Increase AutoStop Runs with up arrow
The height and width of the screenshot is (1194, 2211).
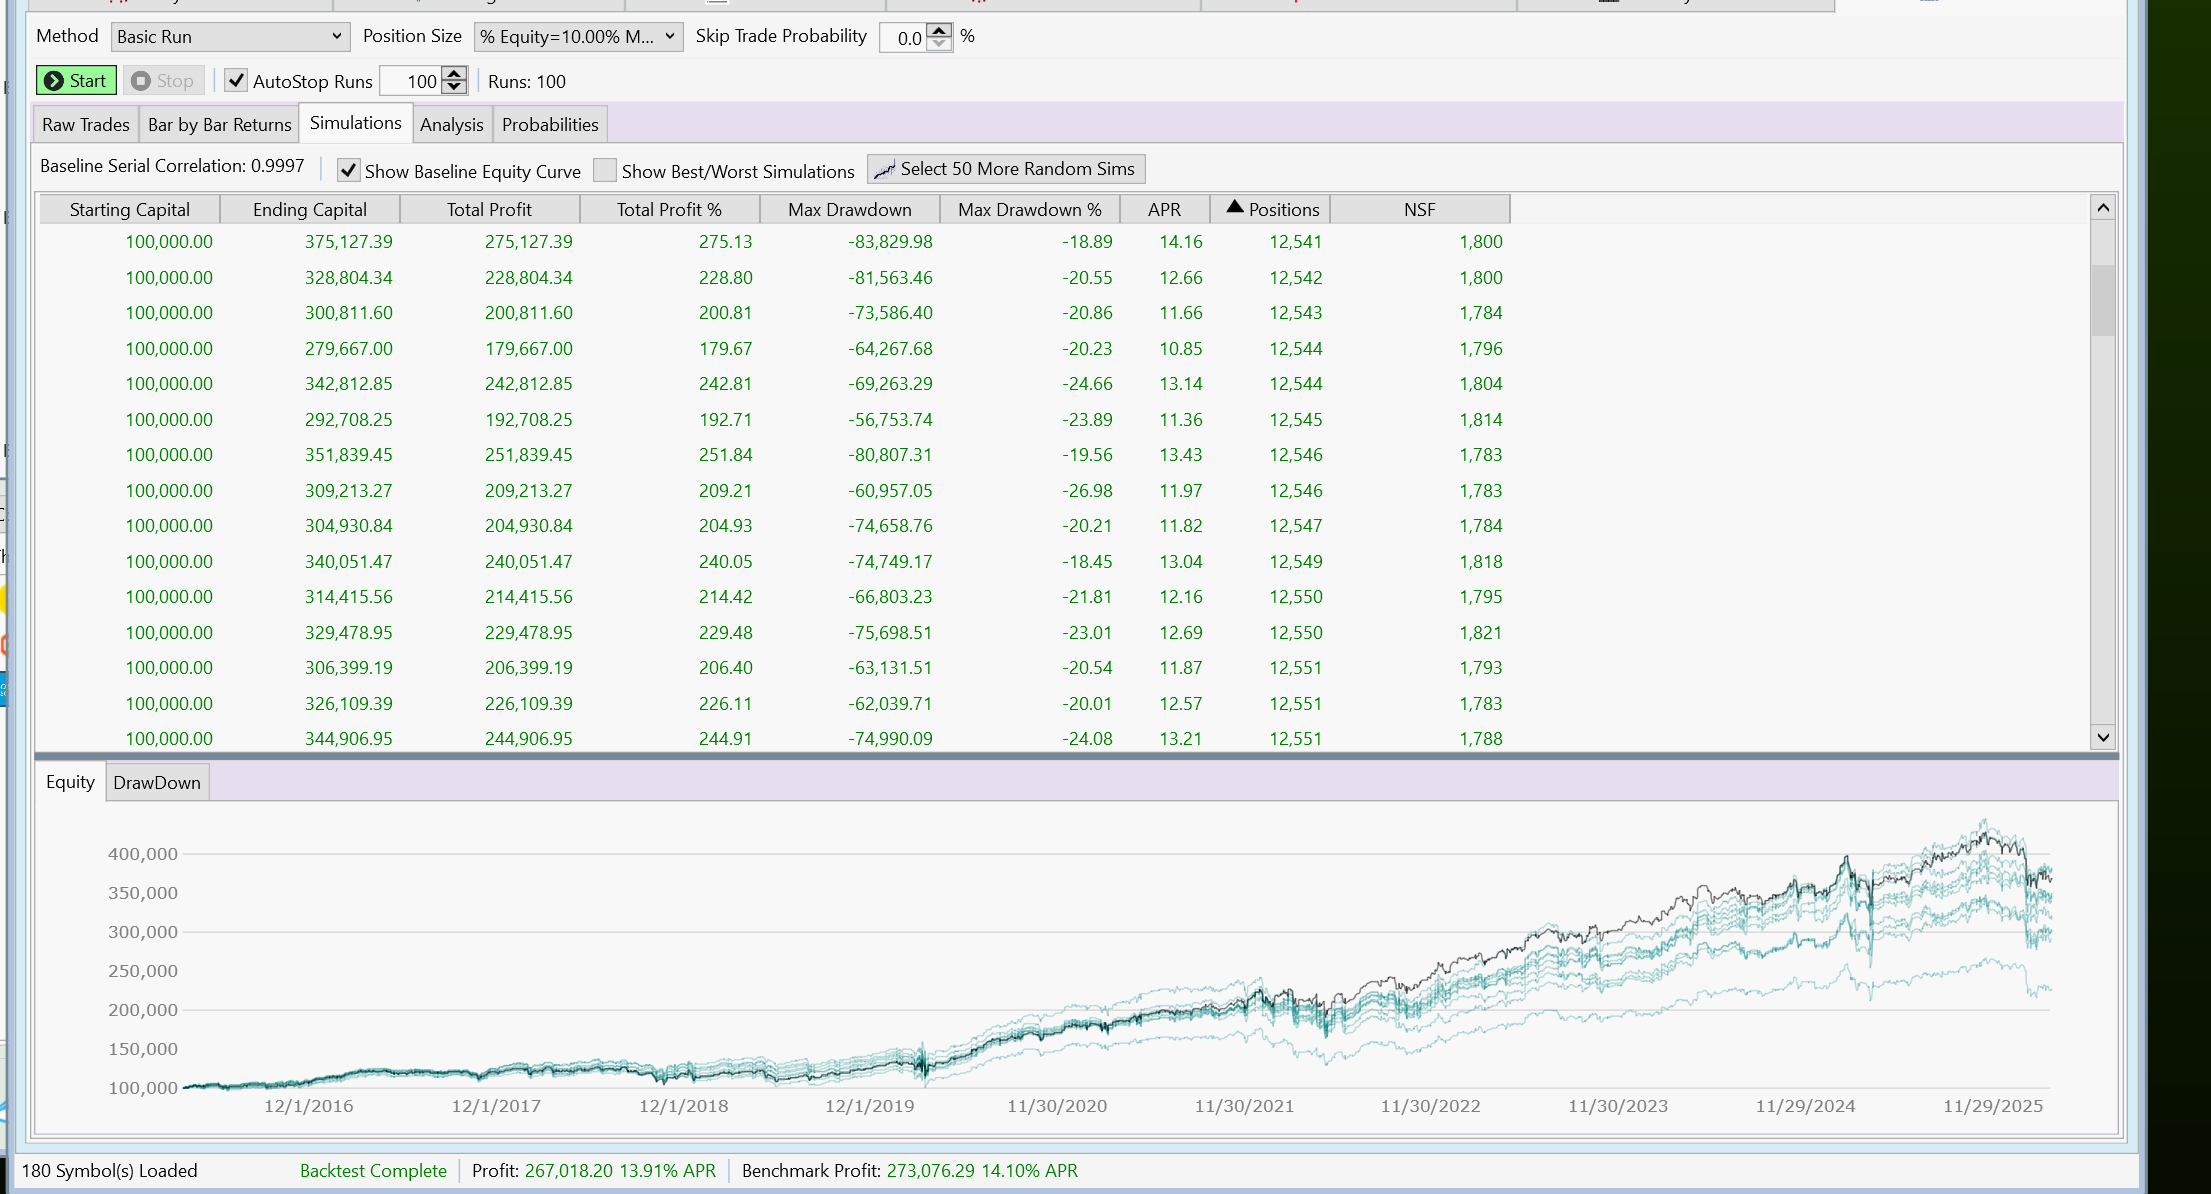point(454,74)
